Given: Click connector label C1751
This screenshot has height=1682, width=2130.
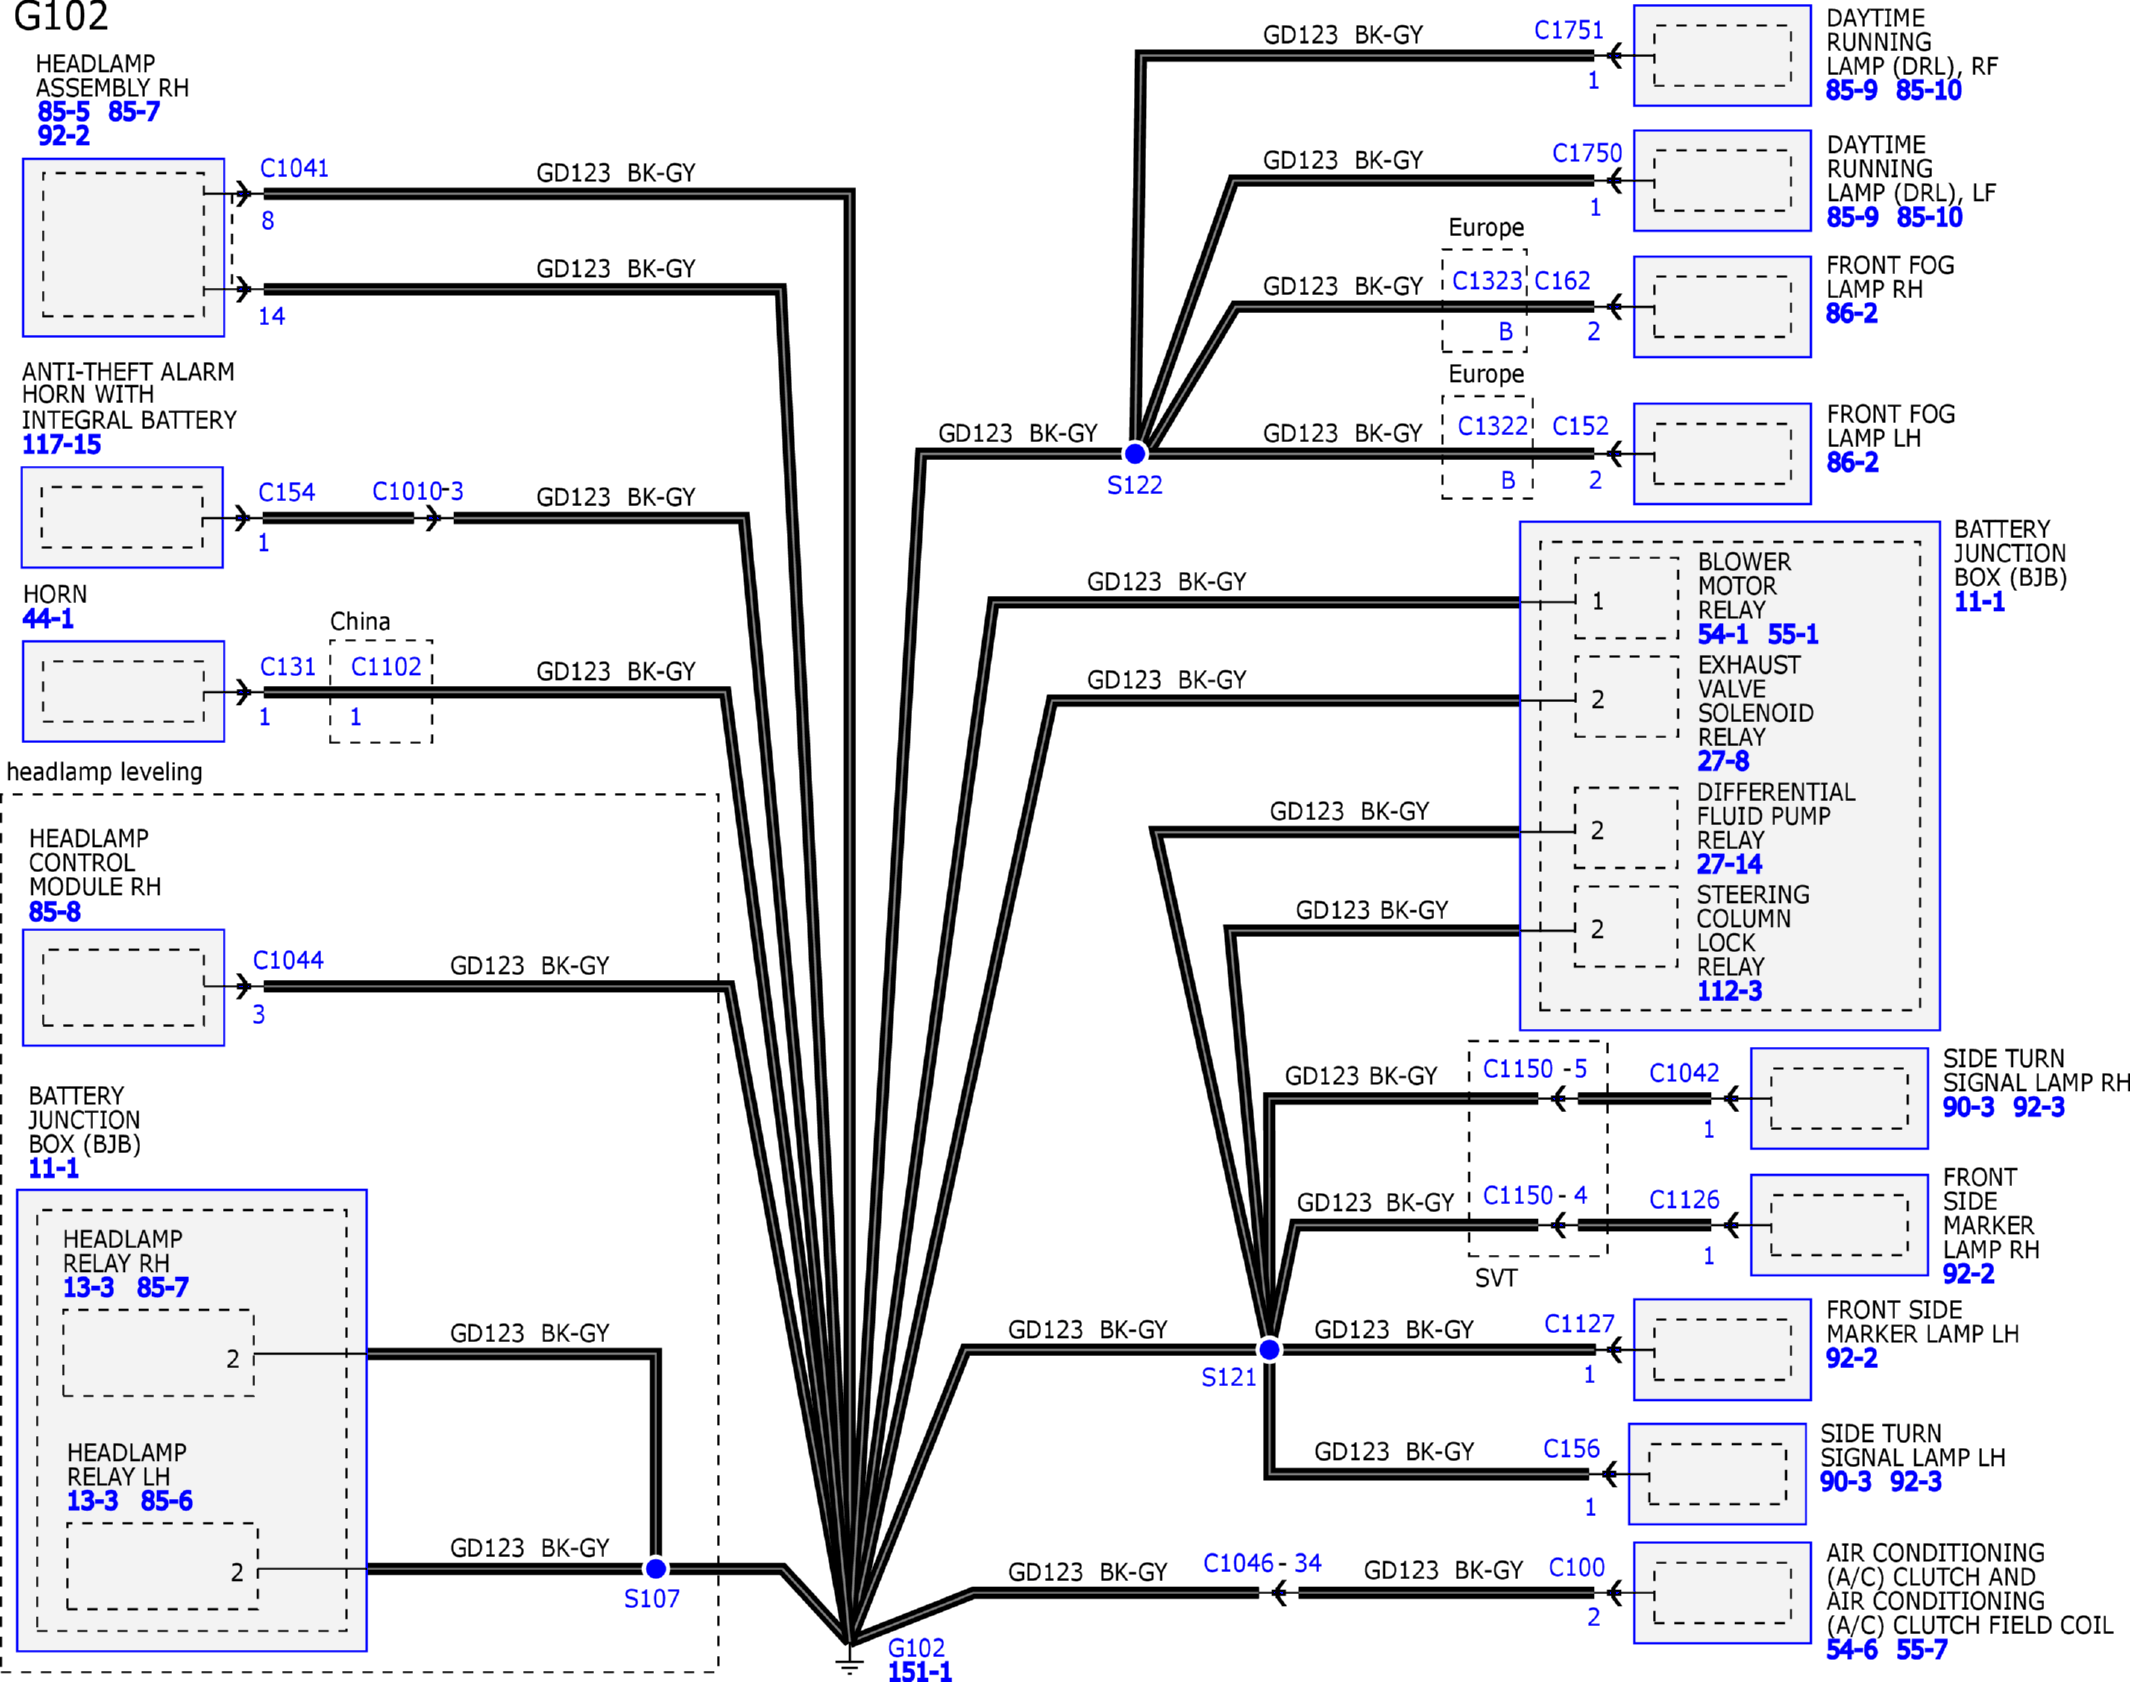Looking at the screenshot, I should pyautogui.click(x=1568, y=31).
